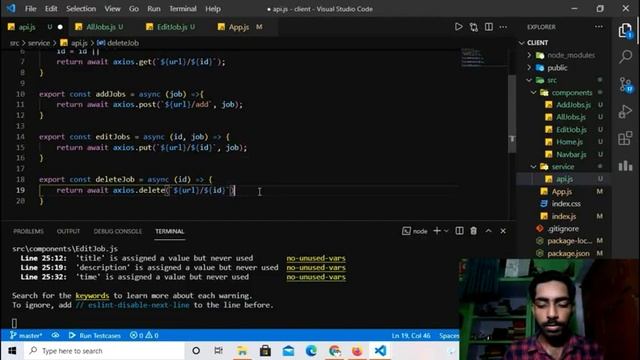Click the code minimap preview

point(484,57)
